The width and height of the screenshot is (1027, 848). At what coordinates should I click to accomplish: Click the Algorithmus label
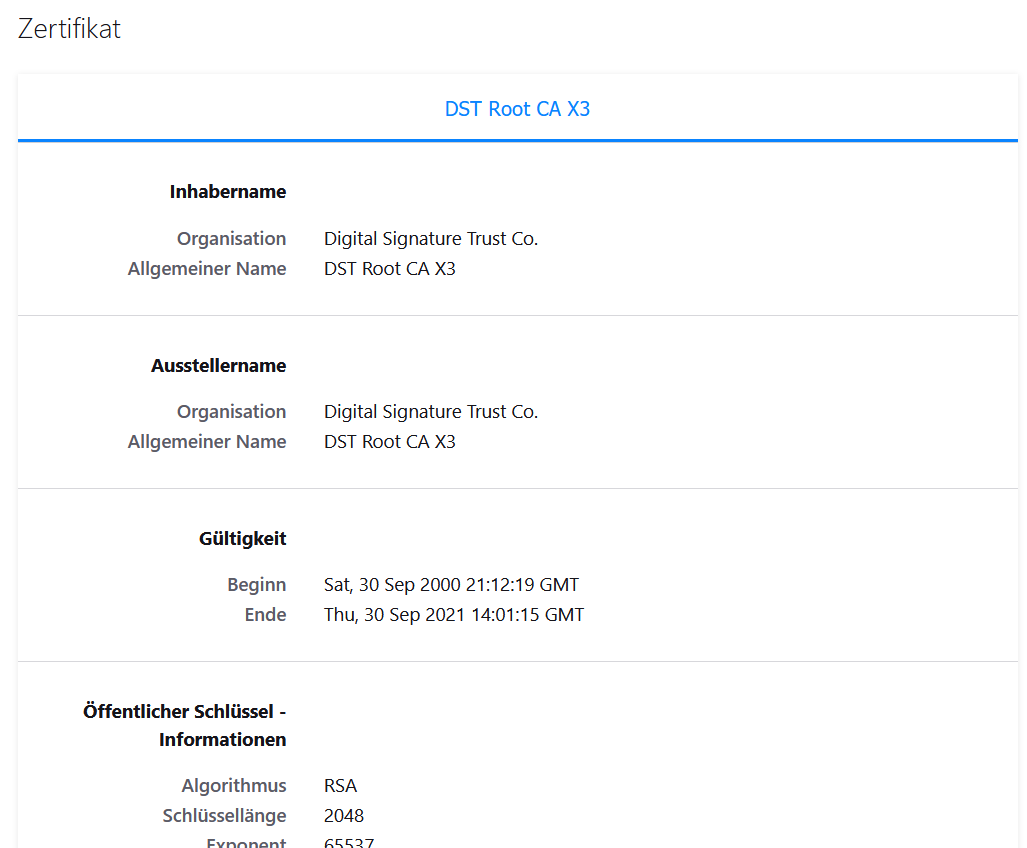[x=234, y=786]
